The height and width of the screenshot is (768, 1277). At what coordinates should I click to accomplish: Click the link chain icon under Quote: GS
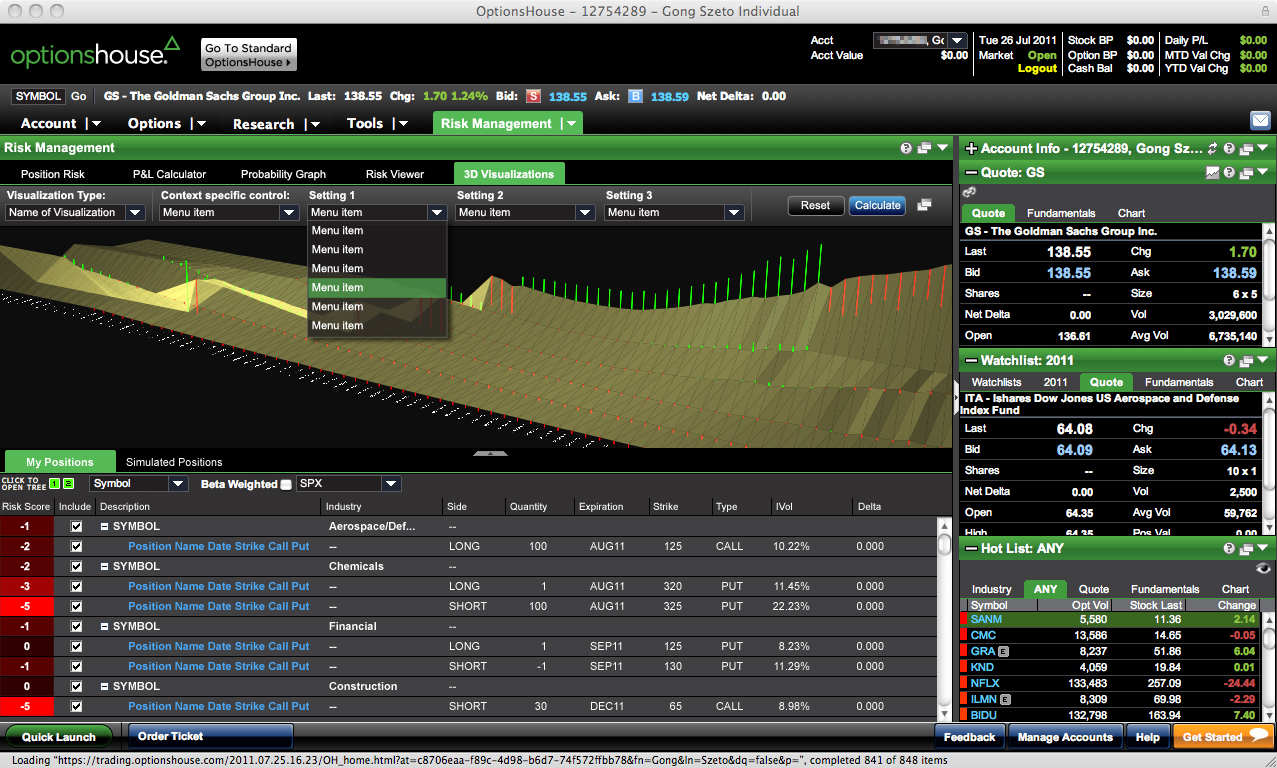pos(968,192)
